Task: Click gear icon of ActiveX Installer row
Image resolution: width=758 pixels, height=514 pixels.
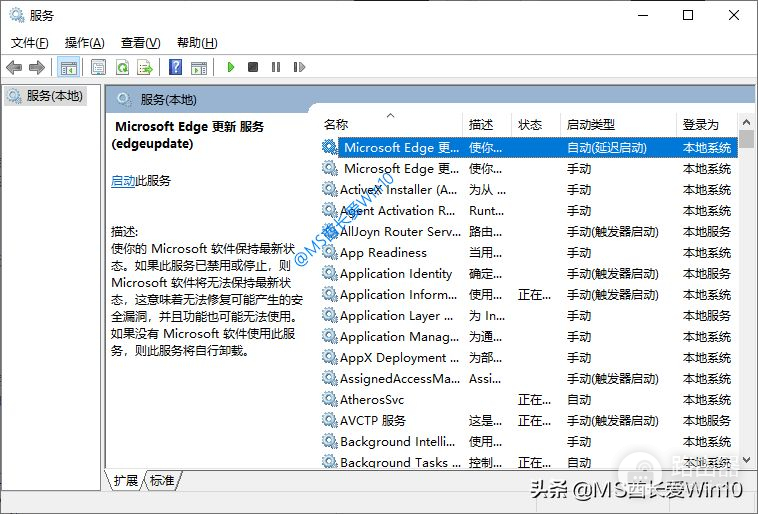Action: (330, 190)
